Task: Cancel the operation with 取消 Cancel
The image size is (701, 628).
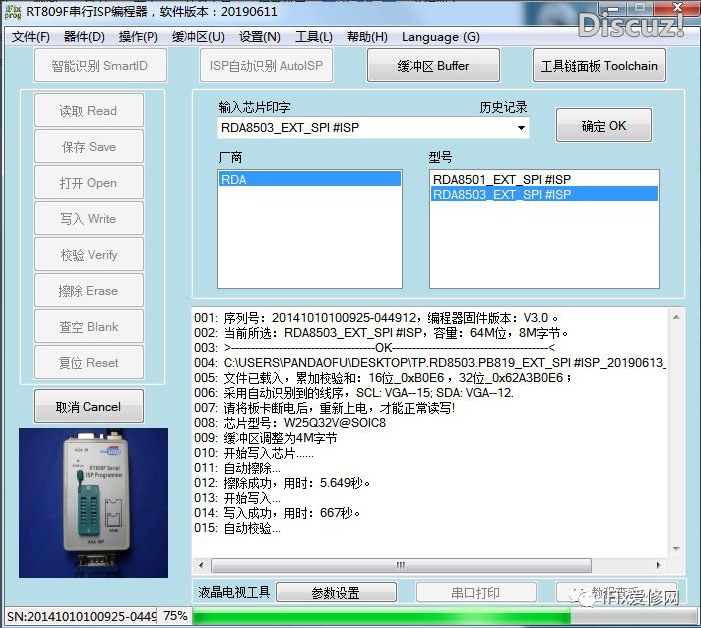Action: [x=89, y=406]
